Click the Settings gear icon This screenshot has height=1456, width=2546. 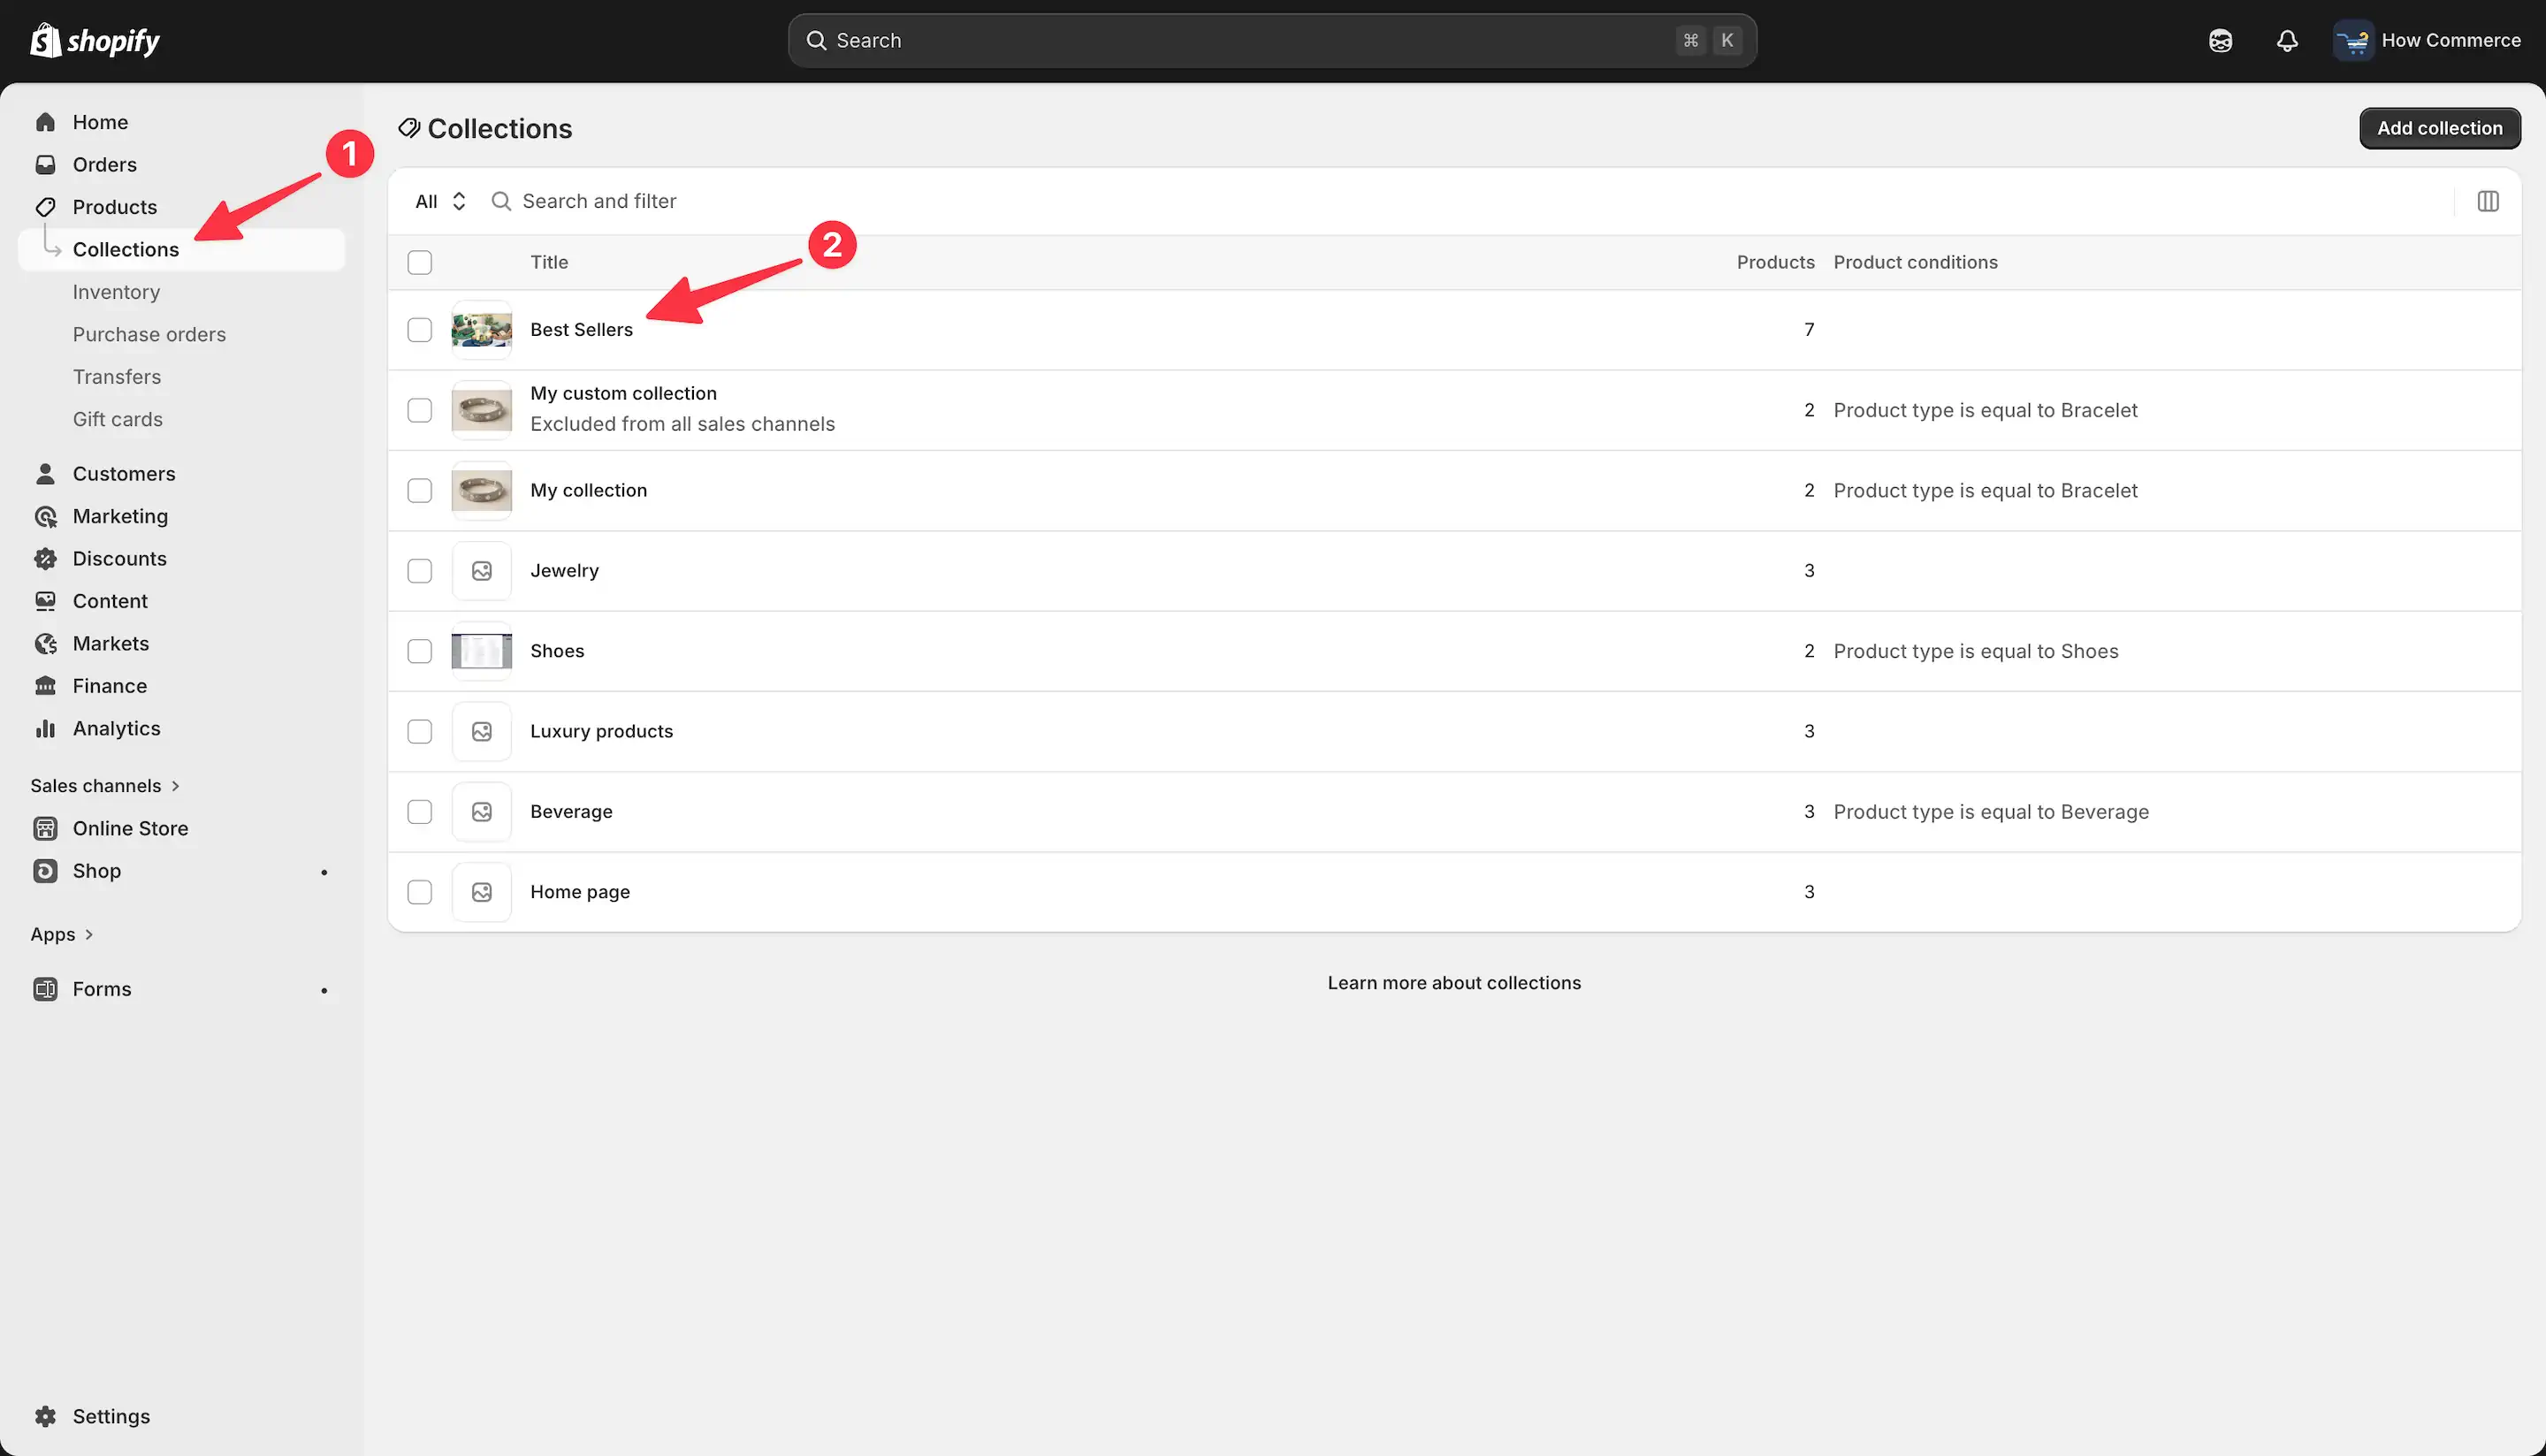(x=45, y=1416)
